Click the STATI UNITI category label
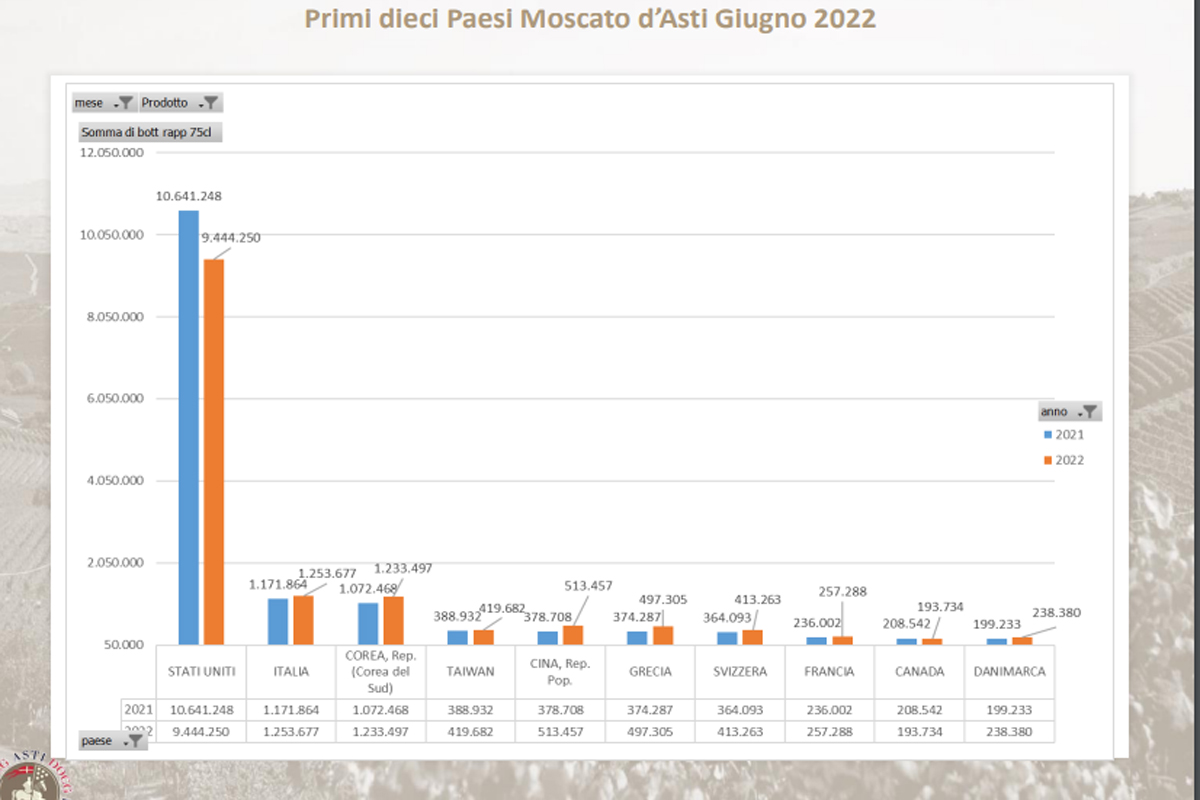This screenshot has width=1200, height=800. (x=201, y=672)
